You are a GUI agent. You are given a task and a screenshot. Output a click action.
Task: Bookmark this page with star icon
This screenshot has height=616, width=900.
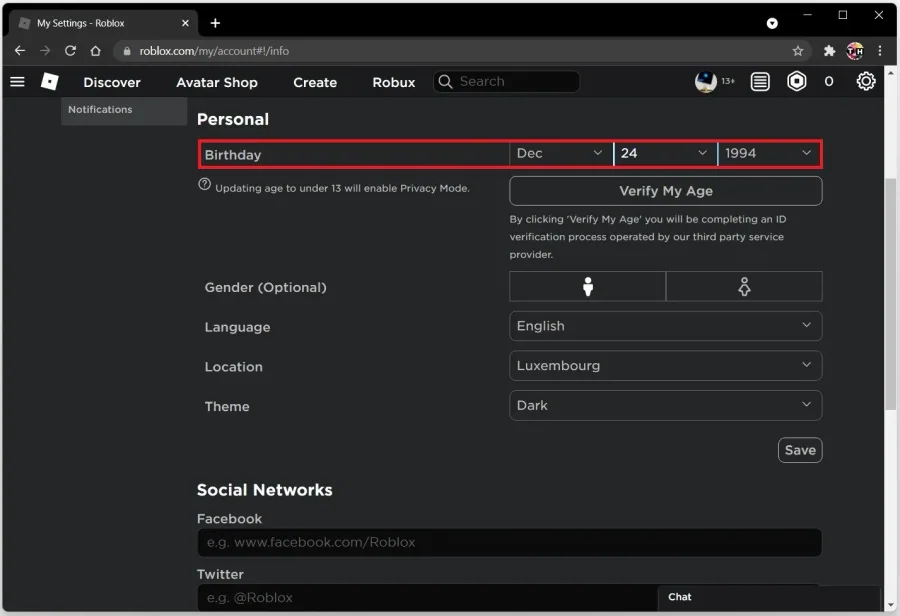point(798,51)
